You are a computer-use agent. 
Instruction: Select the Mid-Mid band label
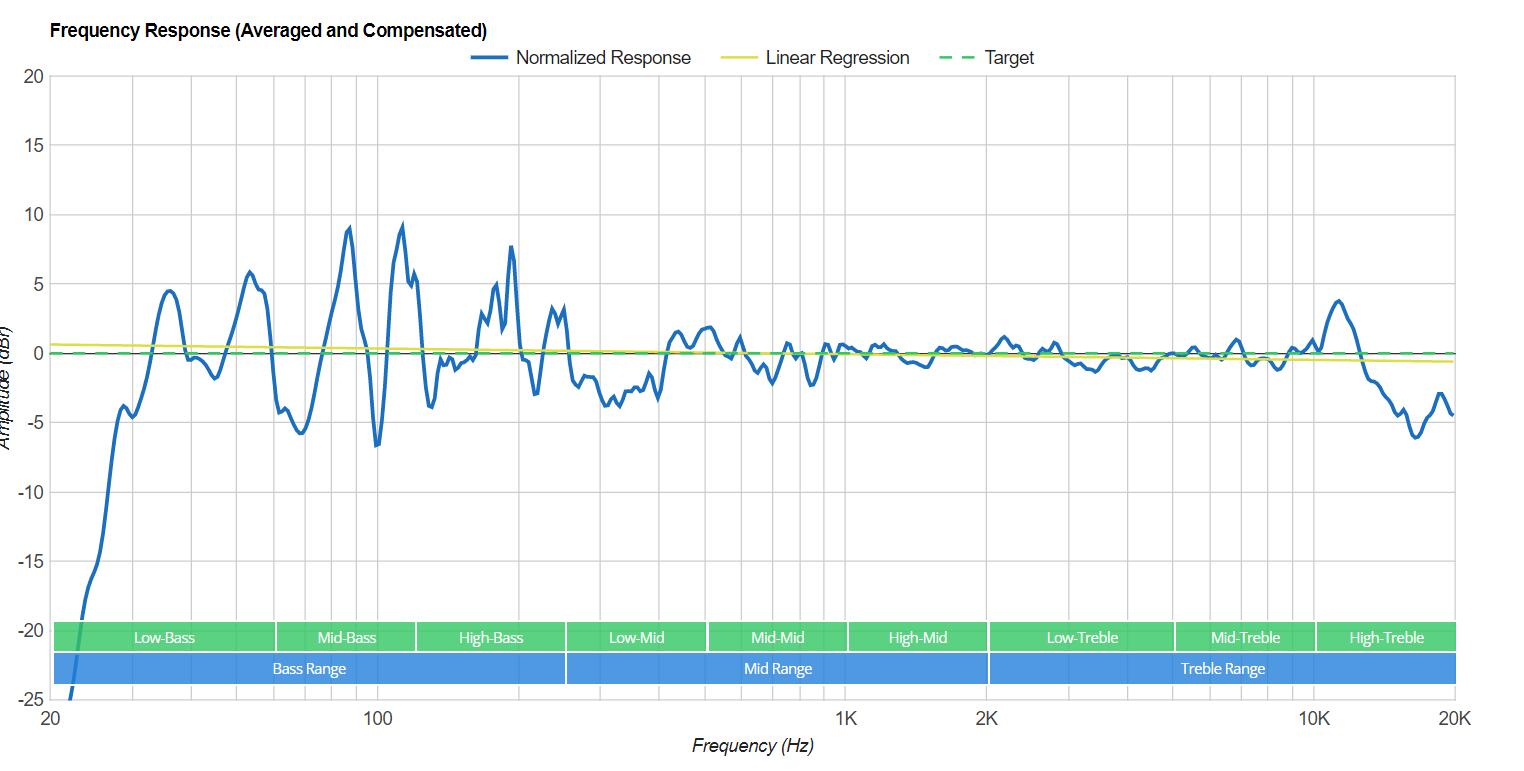(777, 637)
